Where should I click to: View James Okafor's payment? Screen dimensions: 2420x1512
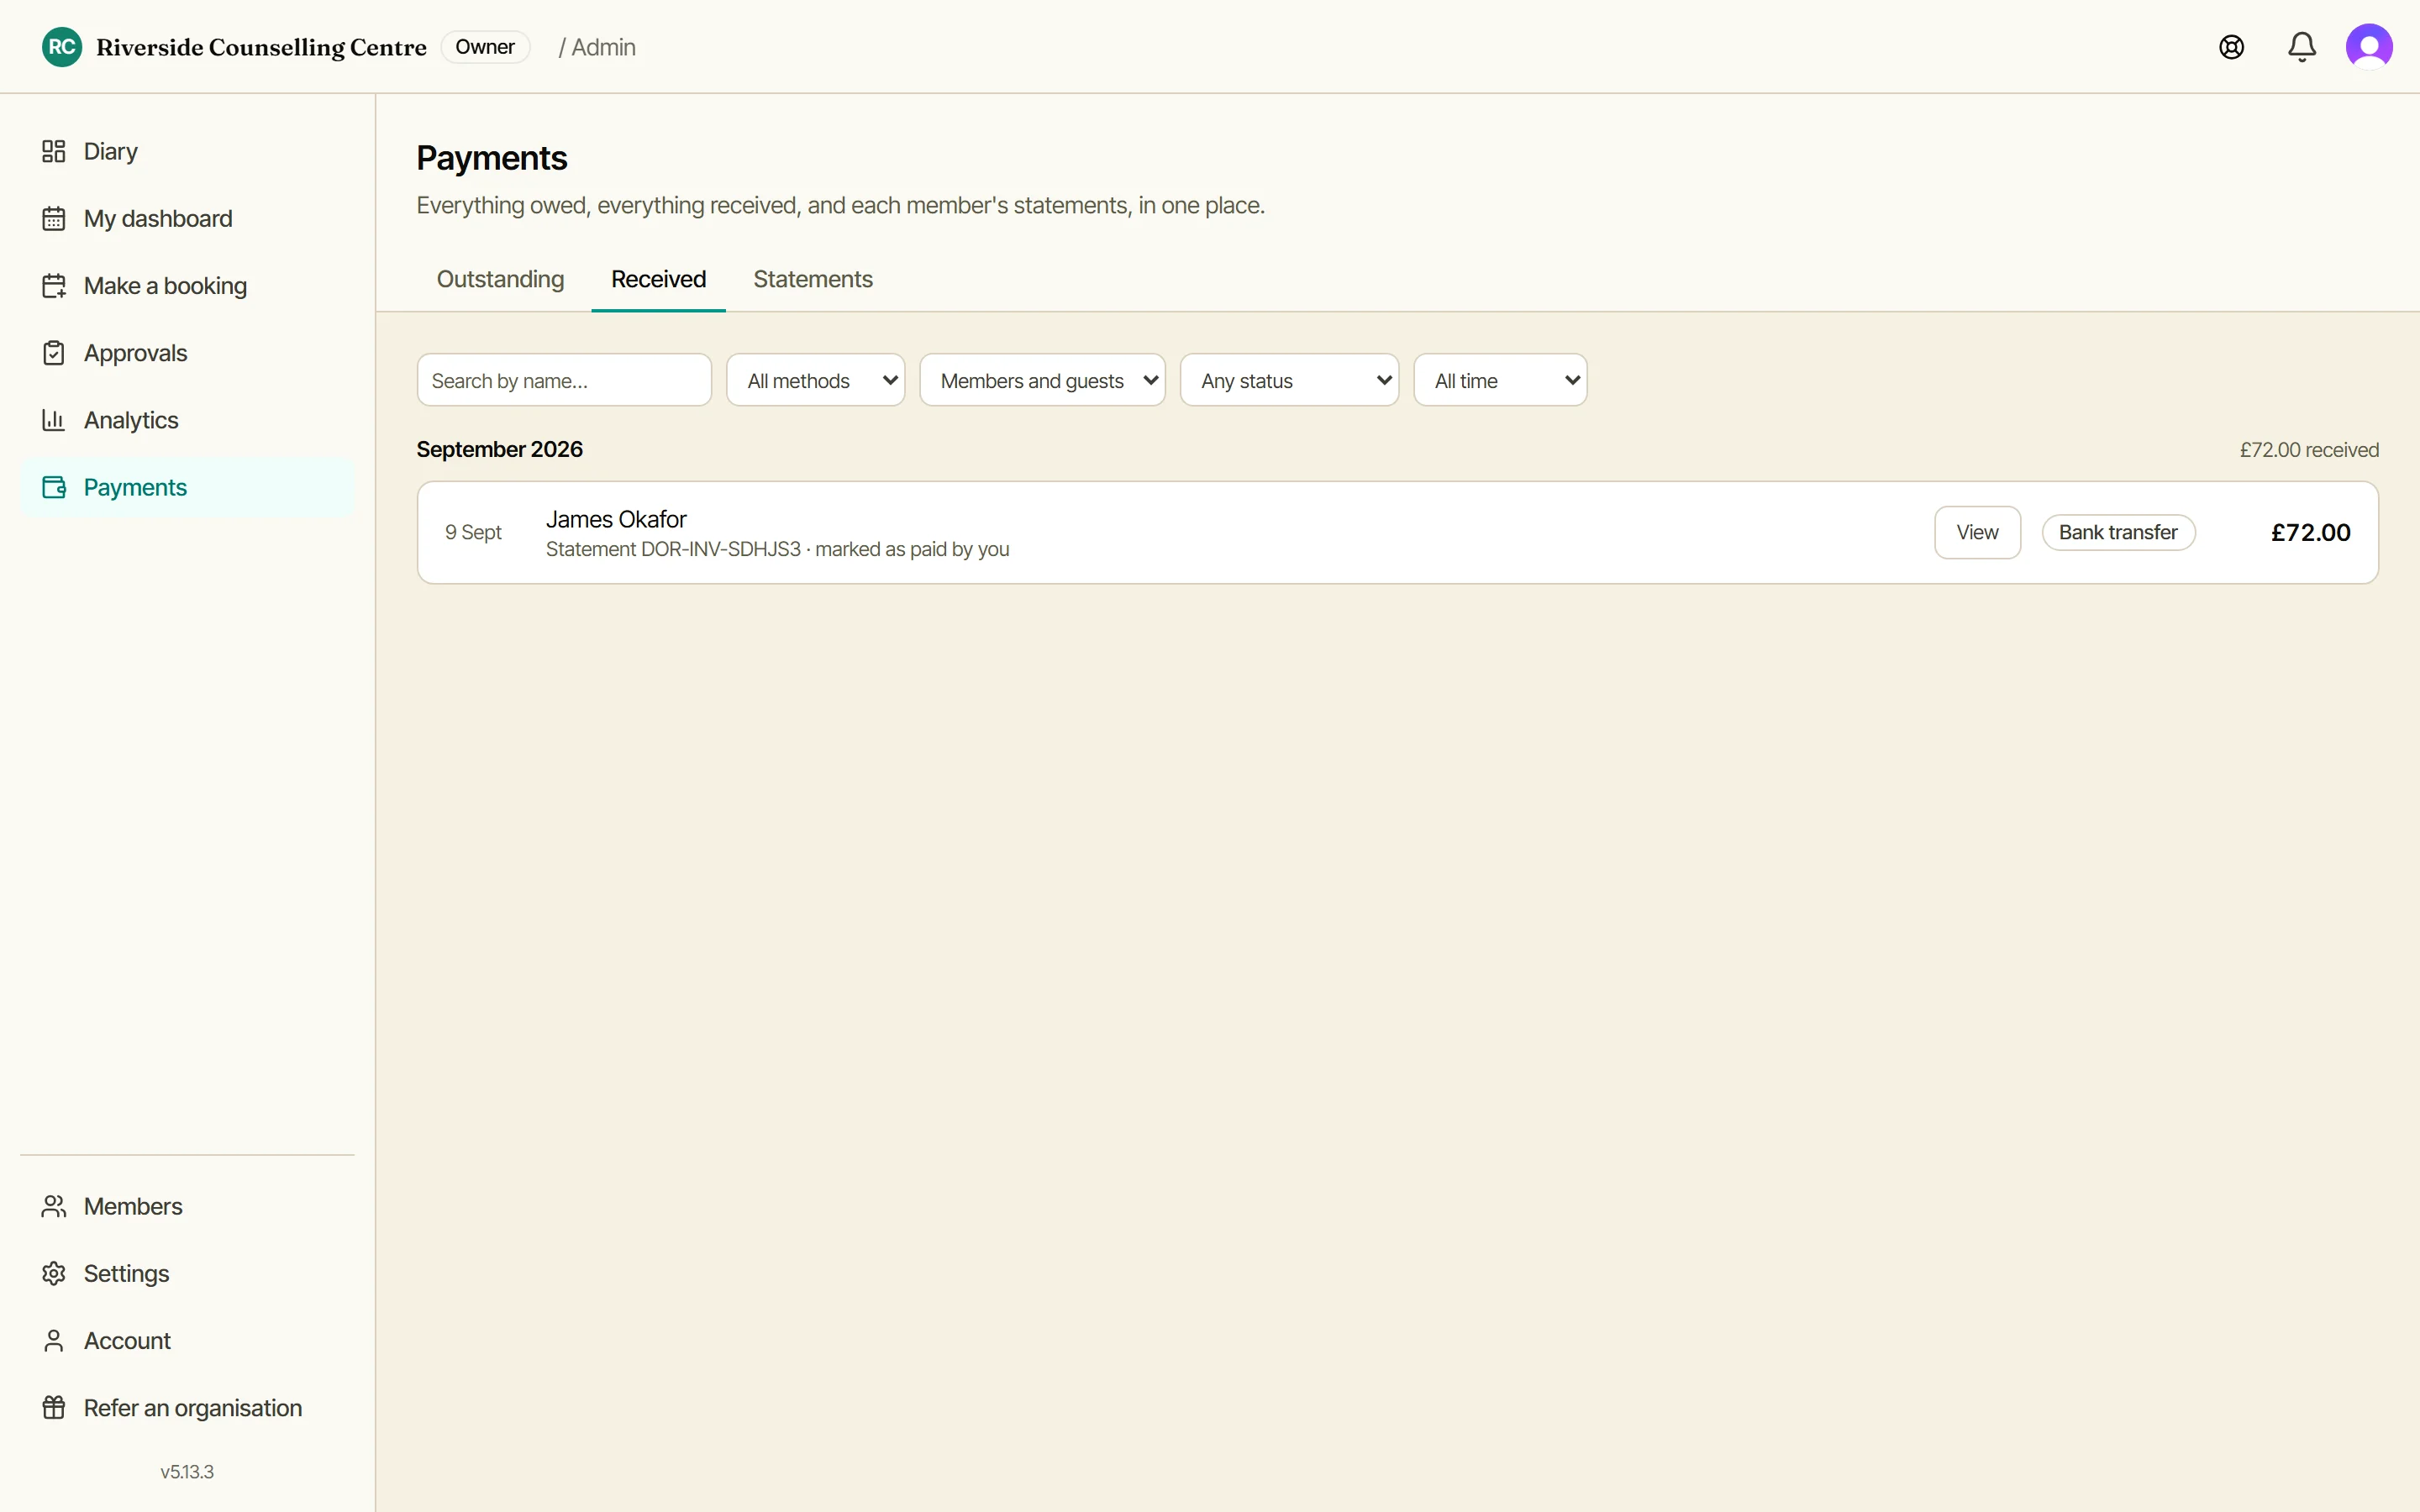[x=1977, y=532]
